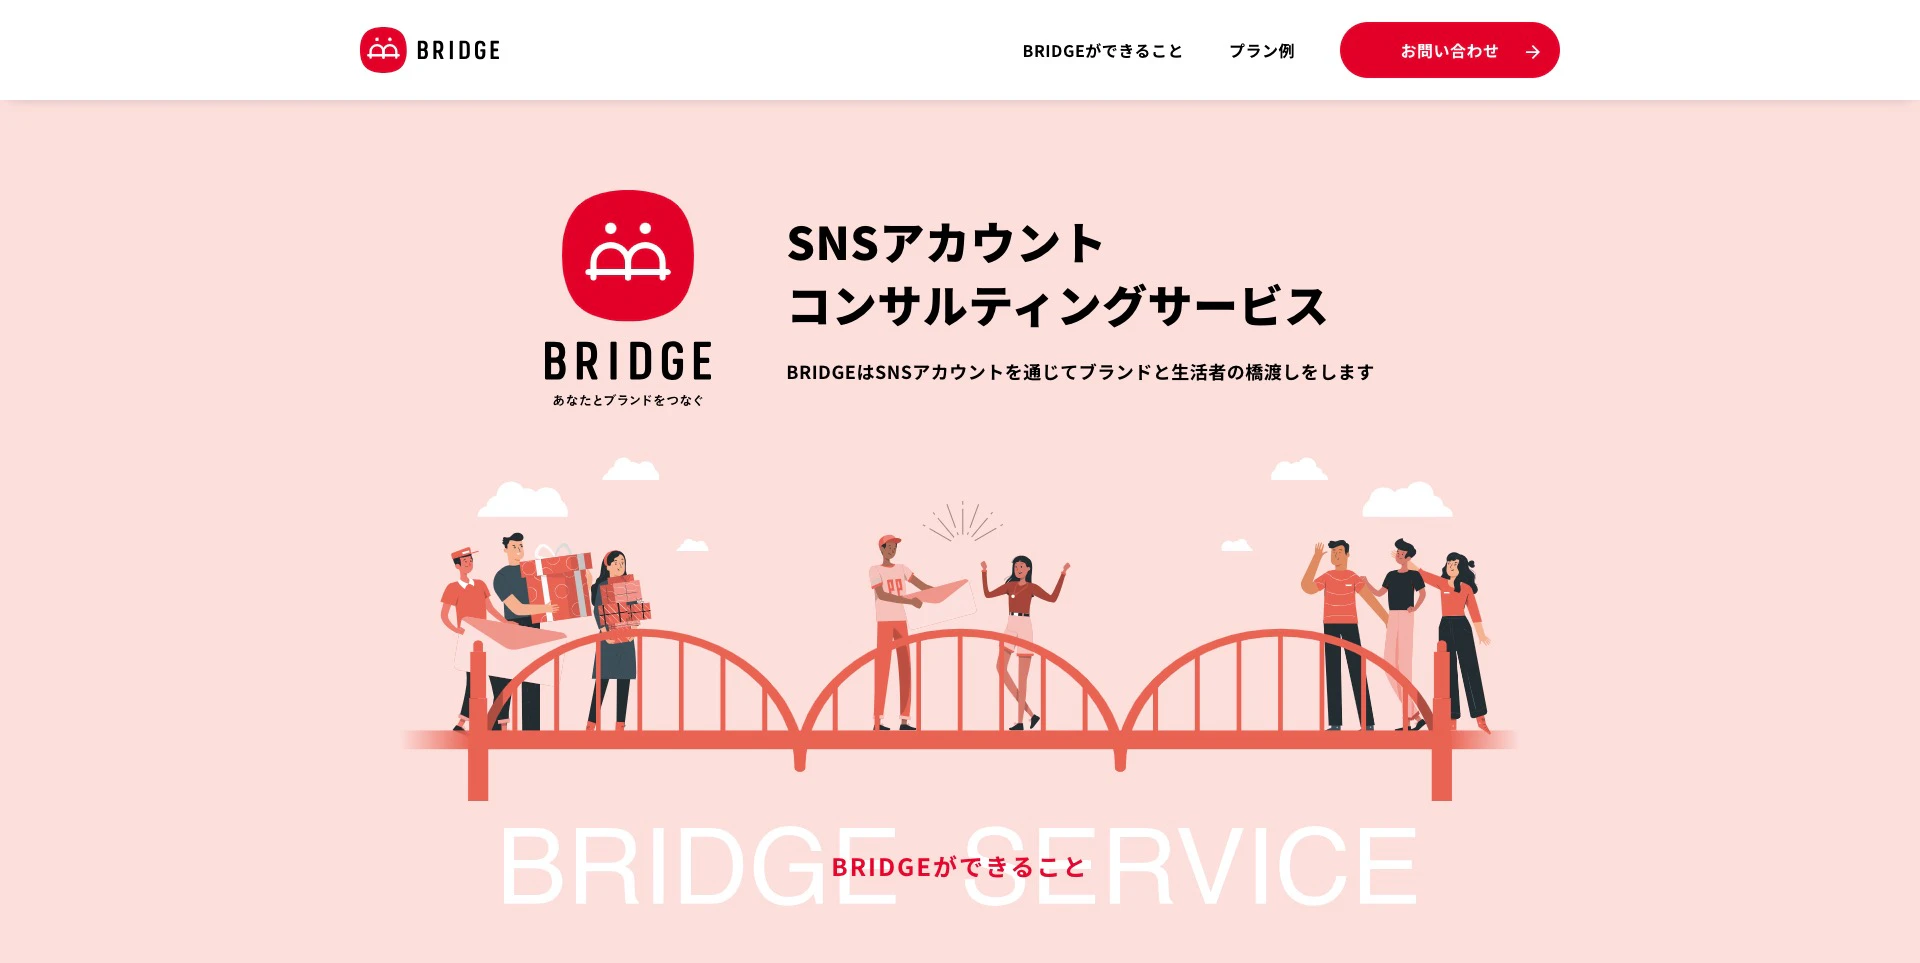
Task: Click the large cloud icon at upper left
Action: pyautogui.click(x=522, y=500)
